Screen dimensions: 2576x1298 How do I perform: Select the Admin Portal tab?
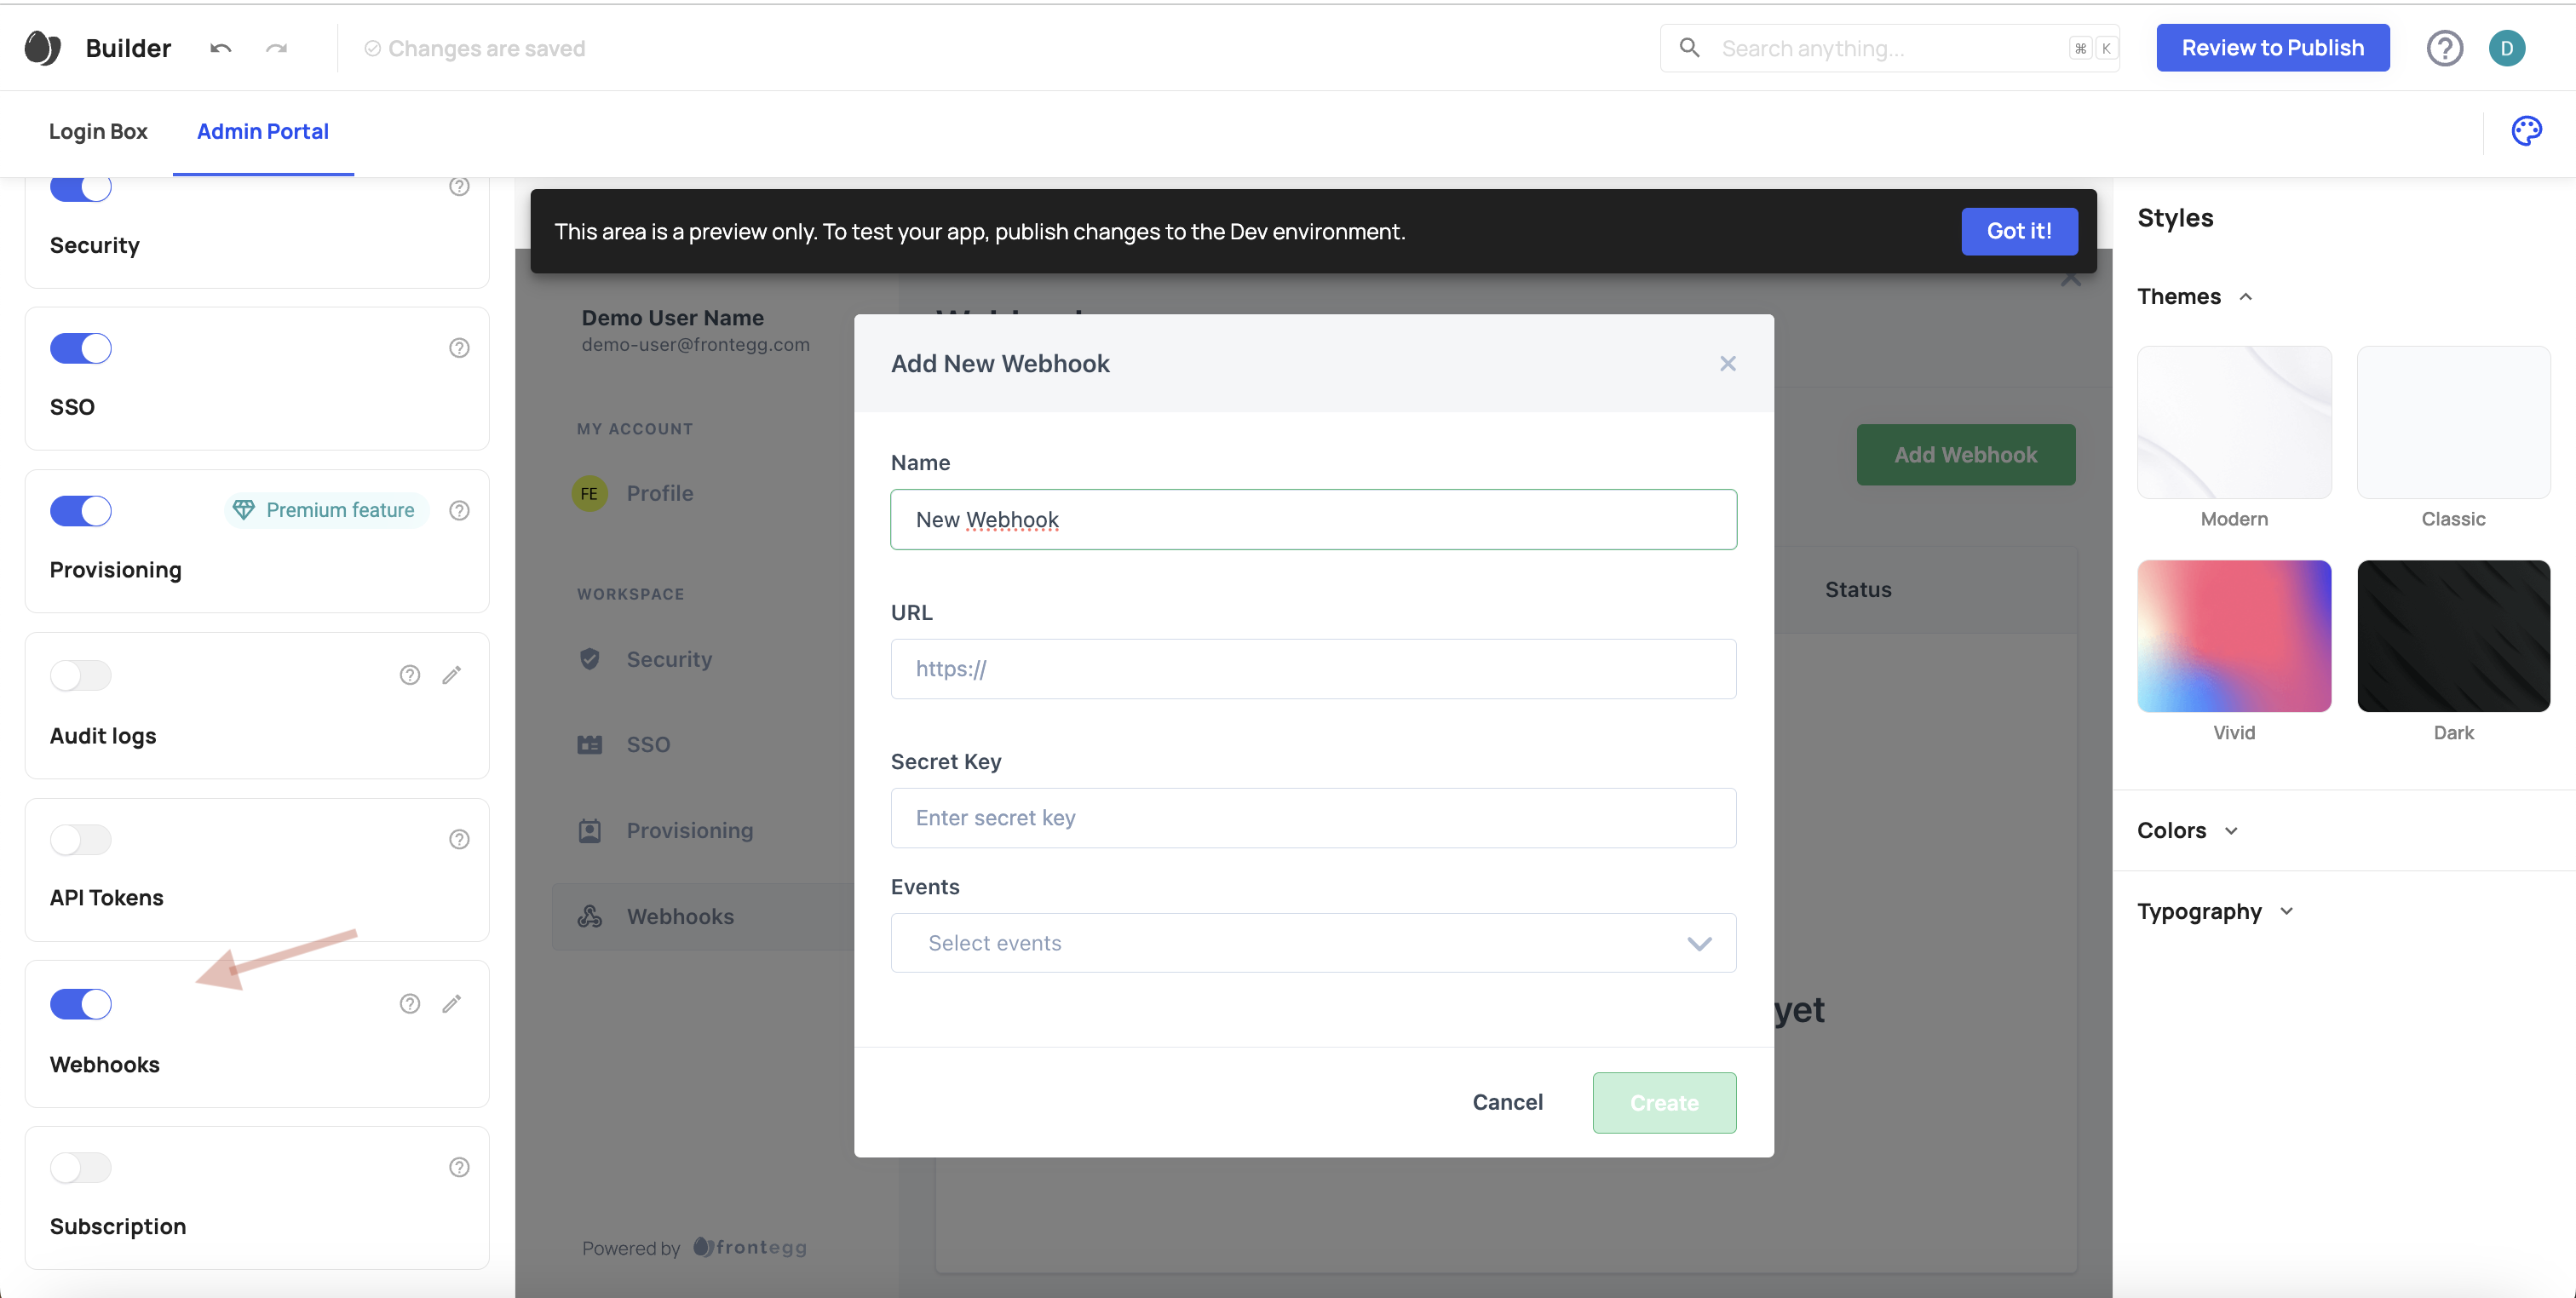point(262,131)
